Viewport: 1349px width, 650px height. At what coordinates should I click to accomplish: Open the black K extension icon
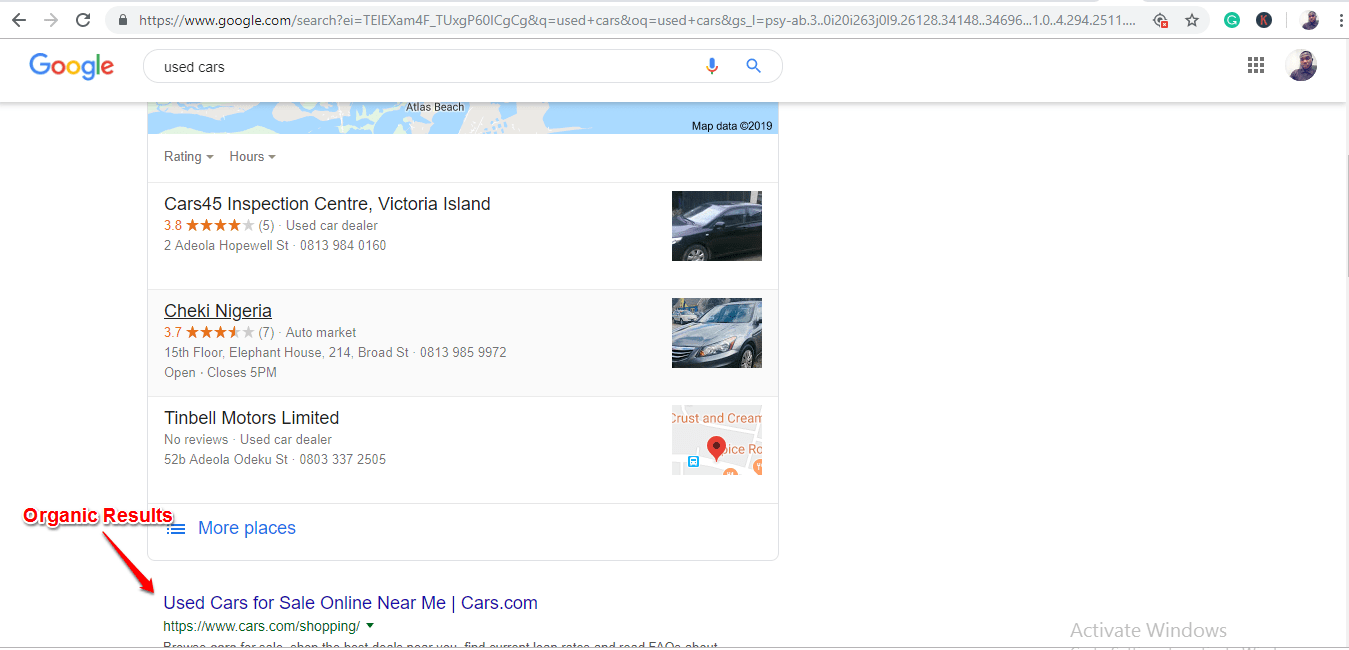pyautogui.click(x=1264, y=20)
